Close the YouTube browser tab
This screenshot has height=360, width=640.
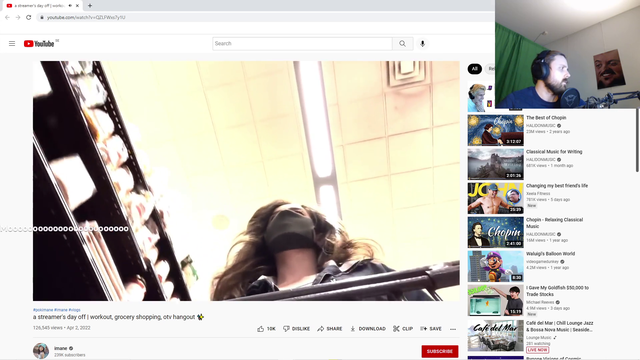[x=77, y=6]
